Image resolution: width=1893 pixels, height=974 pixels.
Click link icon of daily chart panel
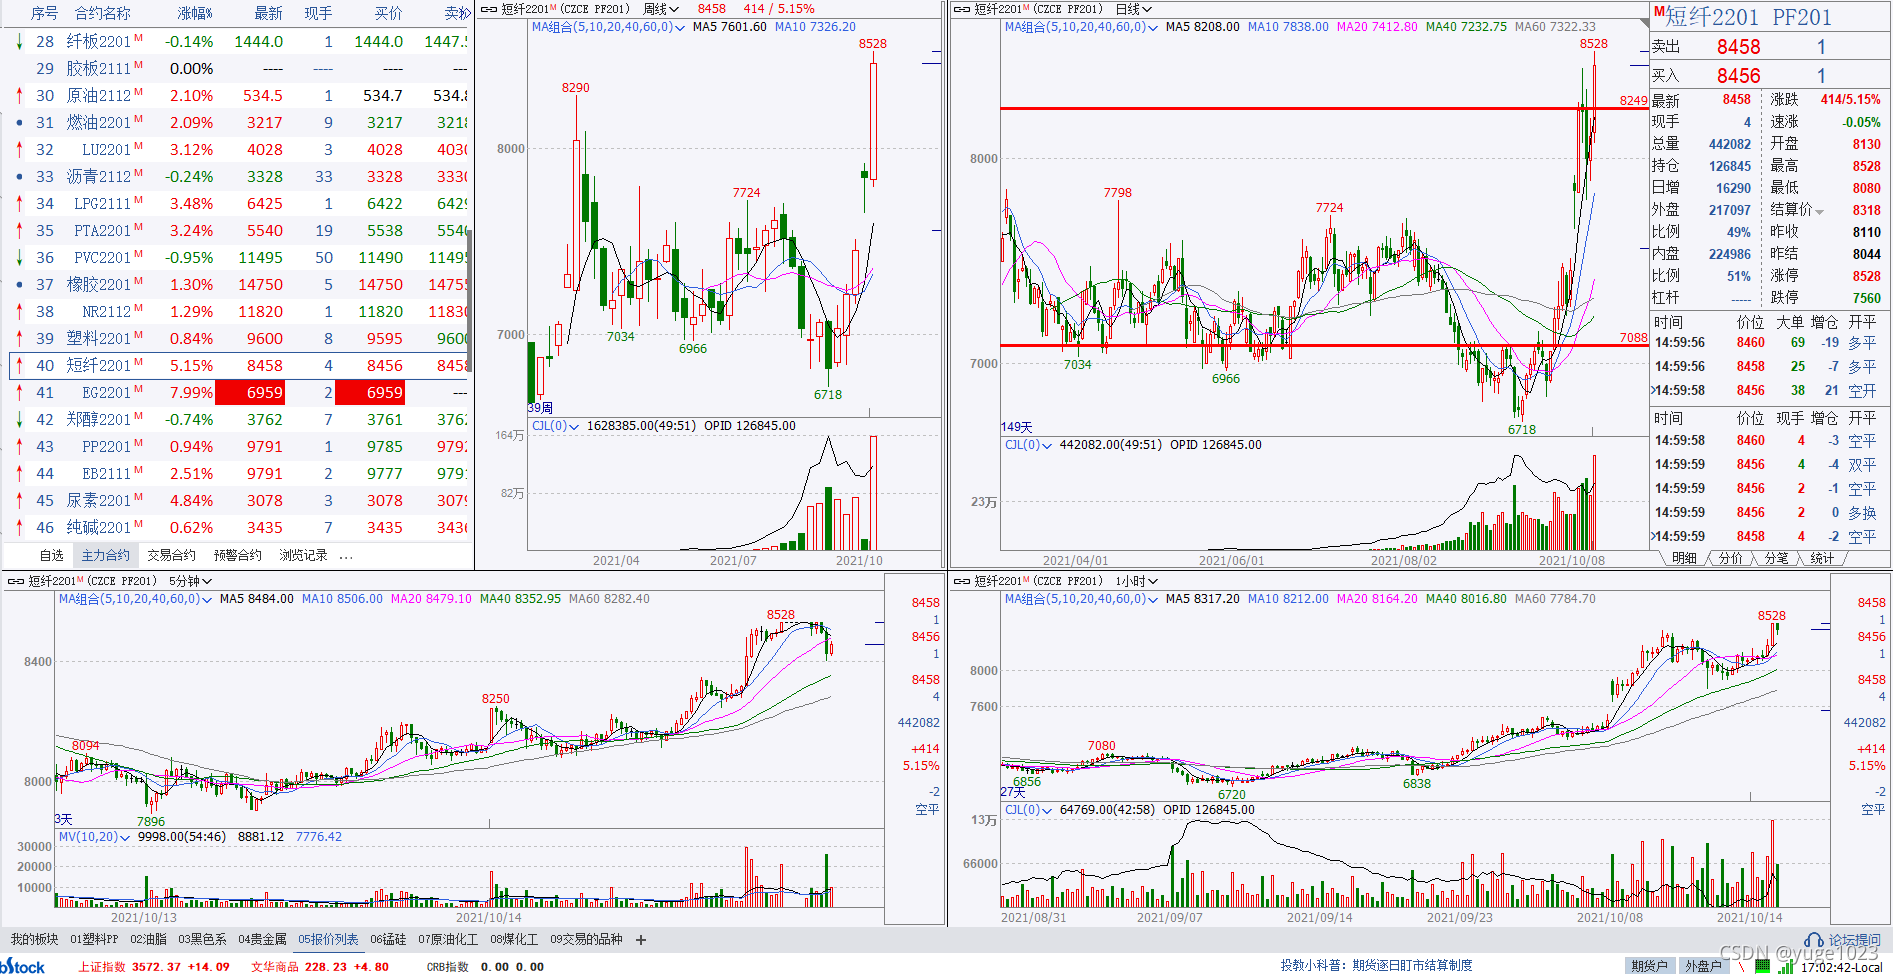point(961,9)
